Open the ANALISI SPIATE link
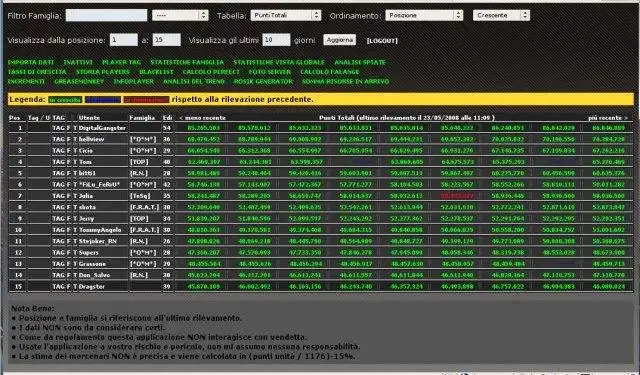Image resolution: width=640 pixels, height=375 pixels. pyautogui.click(x=360, y=62)
